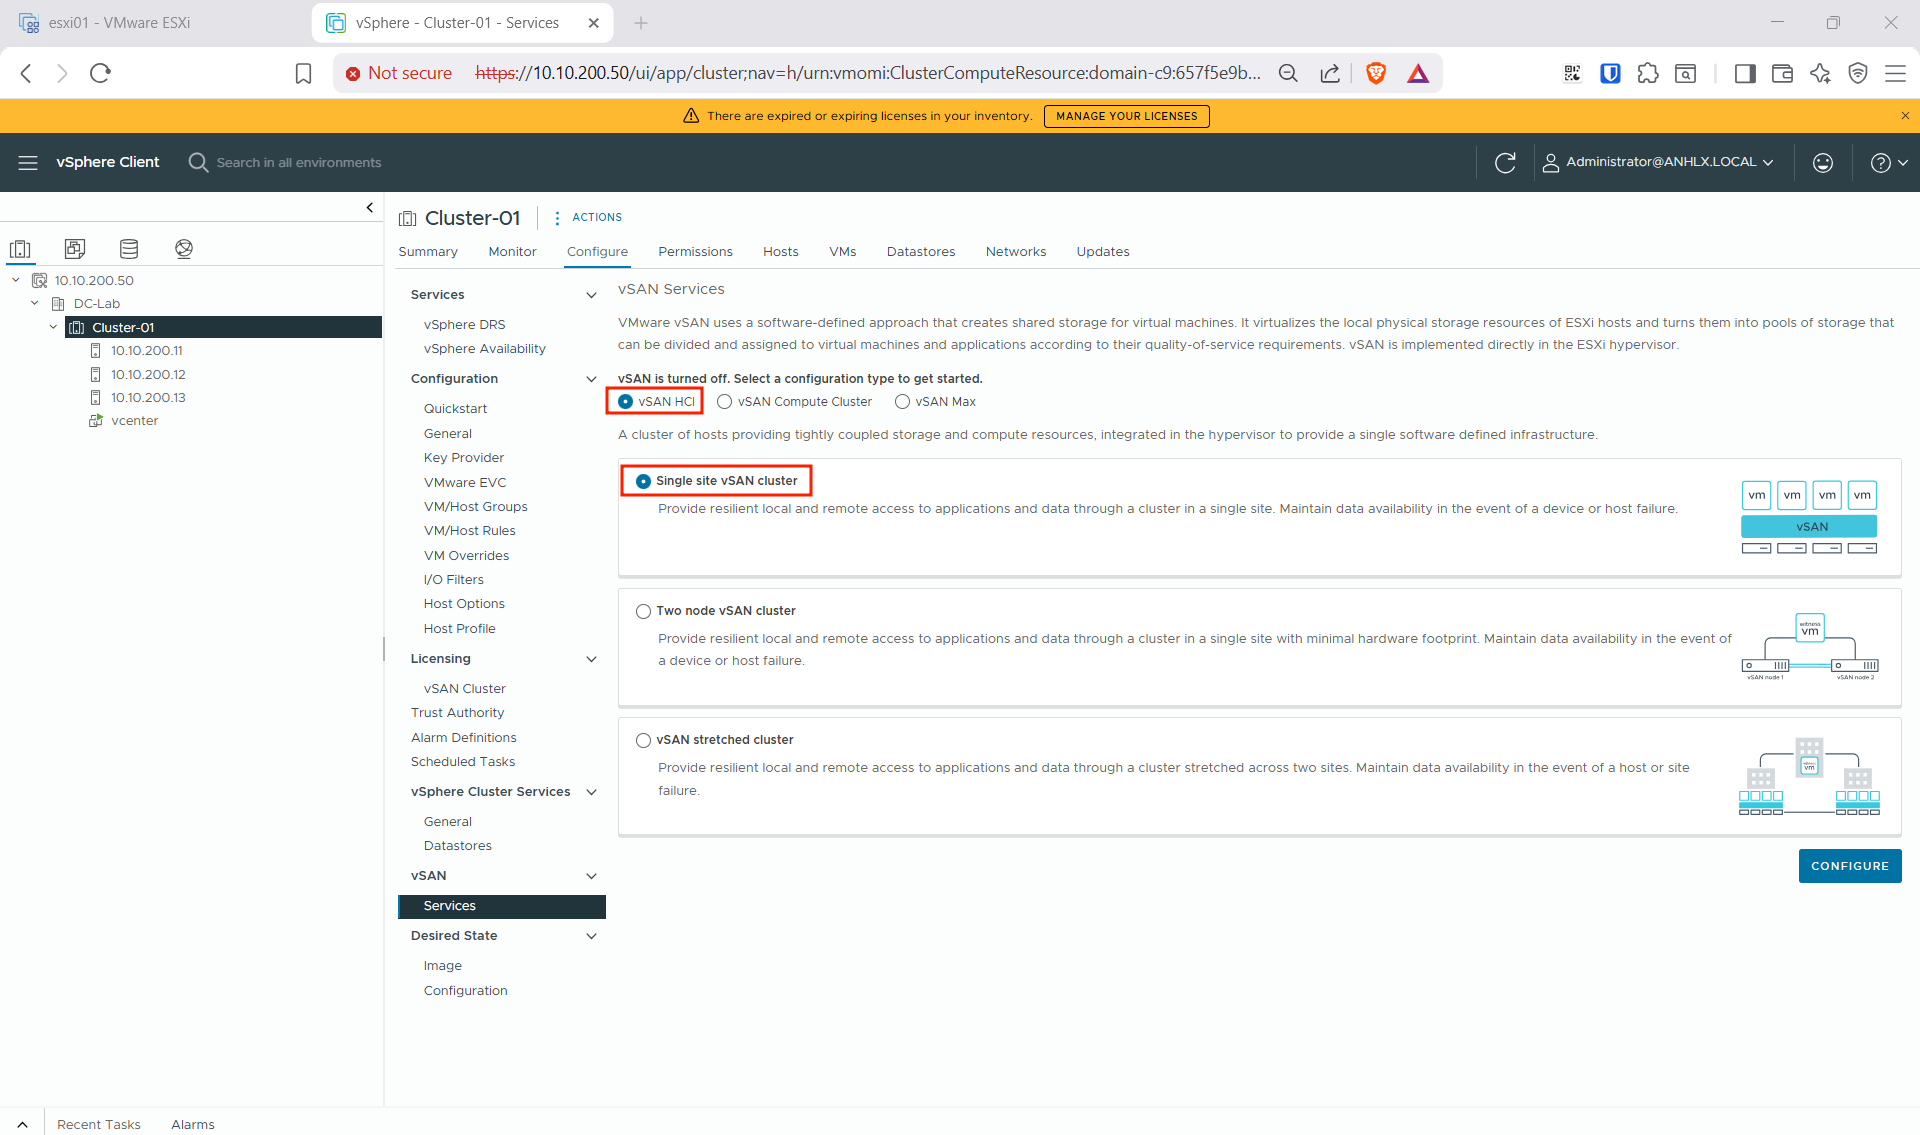Open the VMware EVC settings

pos(464,483)
